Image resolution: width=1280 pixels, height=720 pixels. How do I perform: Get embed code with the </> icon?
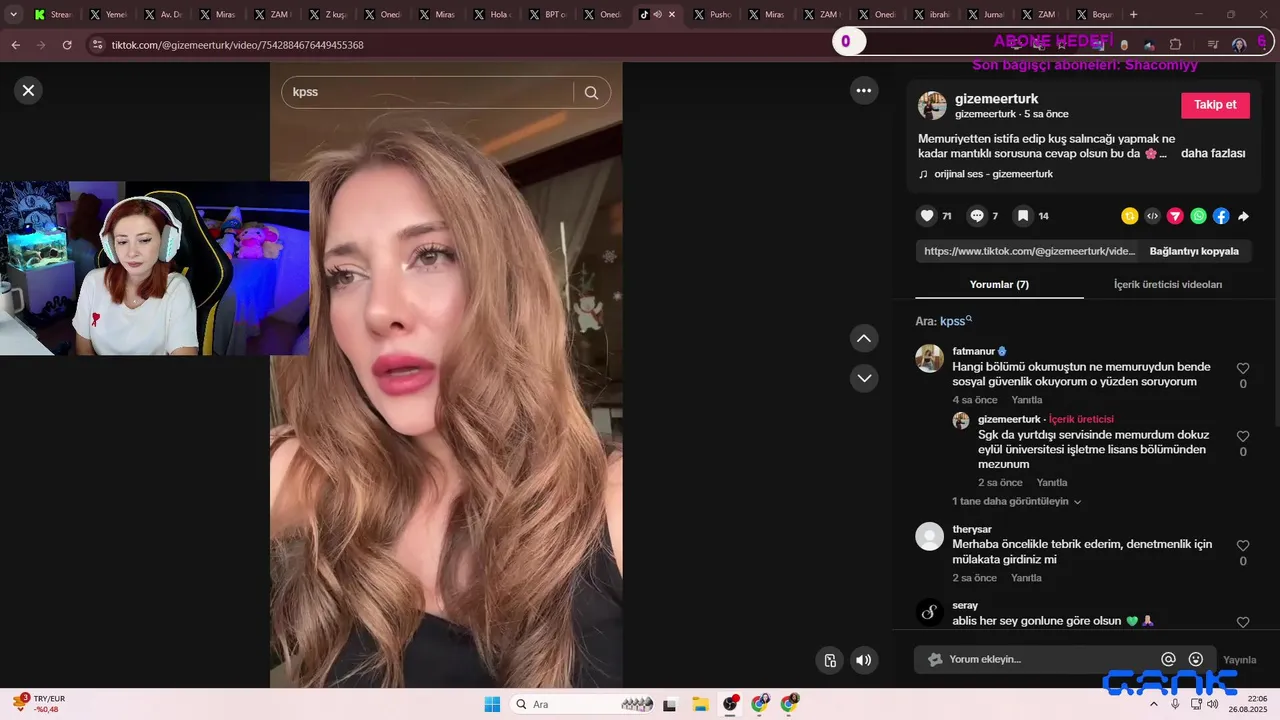[x=1152, y=216]
